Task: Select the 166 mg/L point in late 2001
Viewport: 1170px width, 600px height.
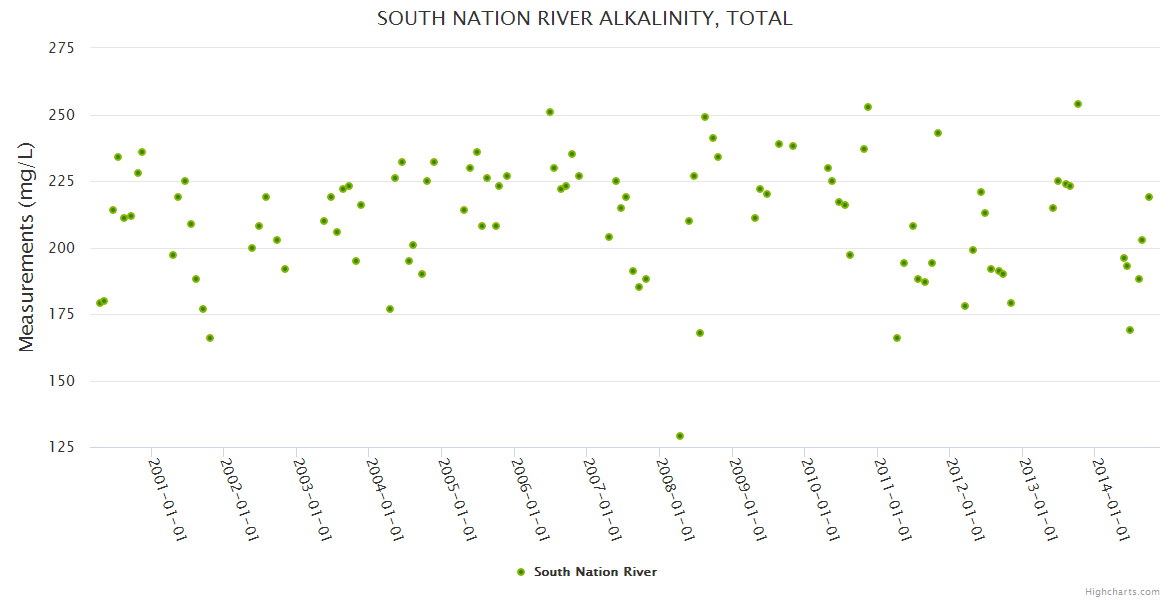Action: (x=210, y=338)
